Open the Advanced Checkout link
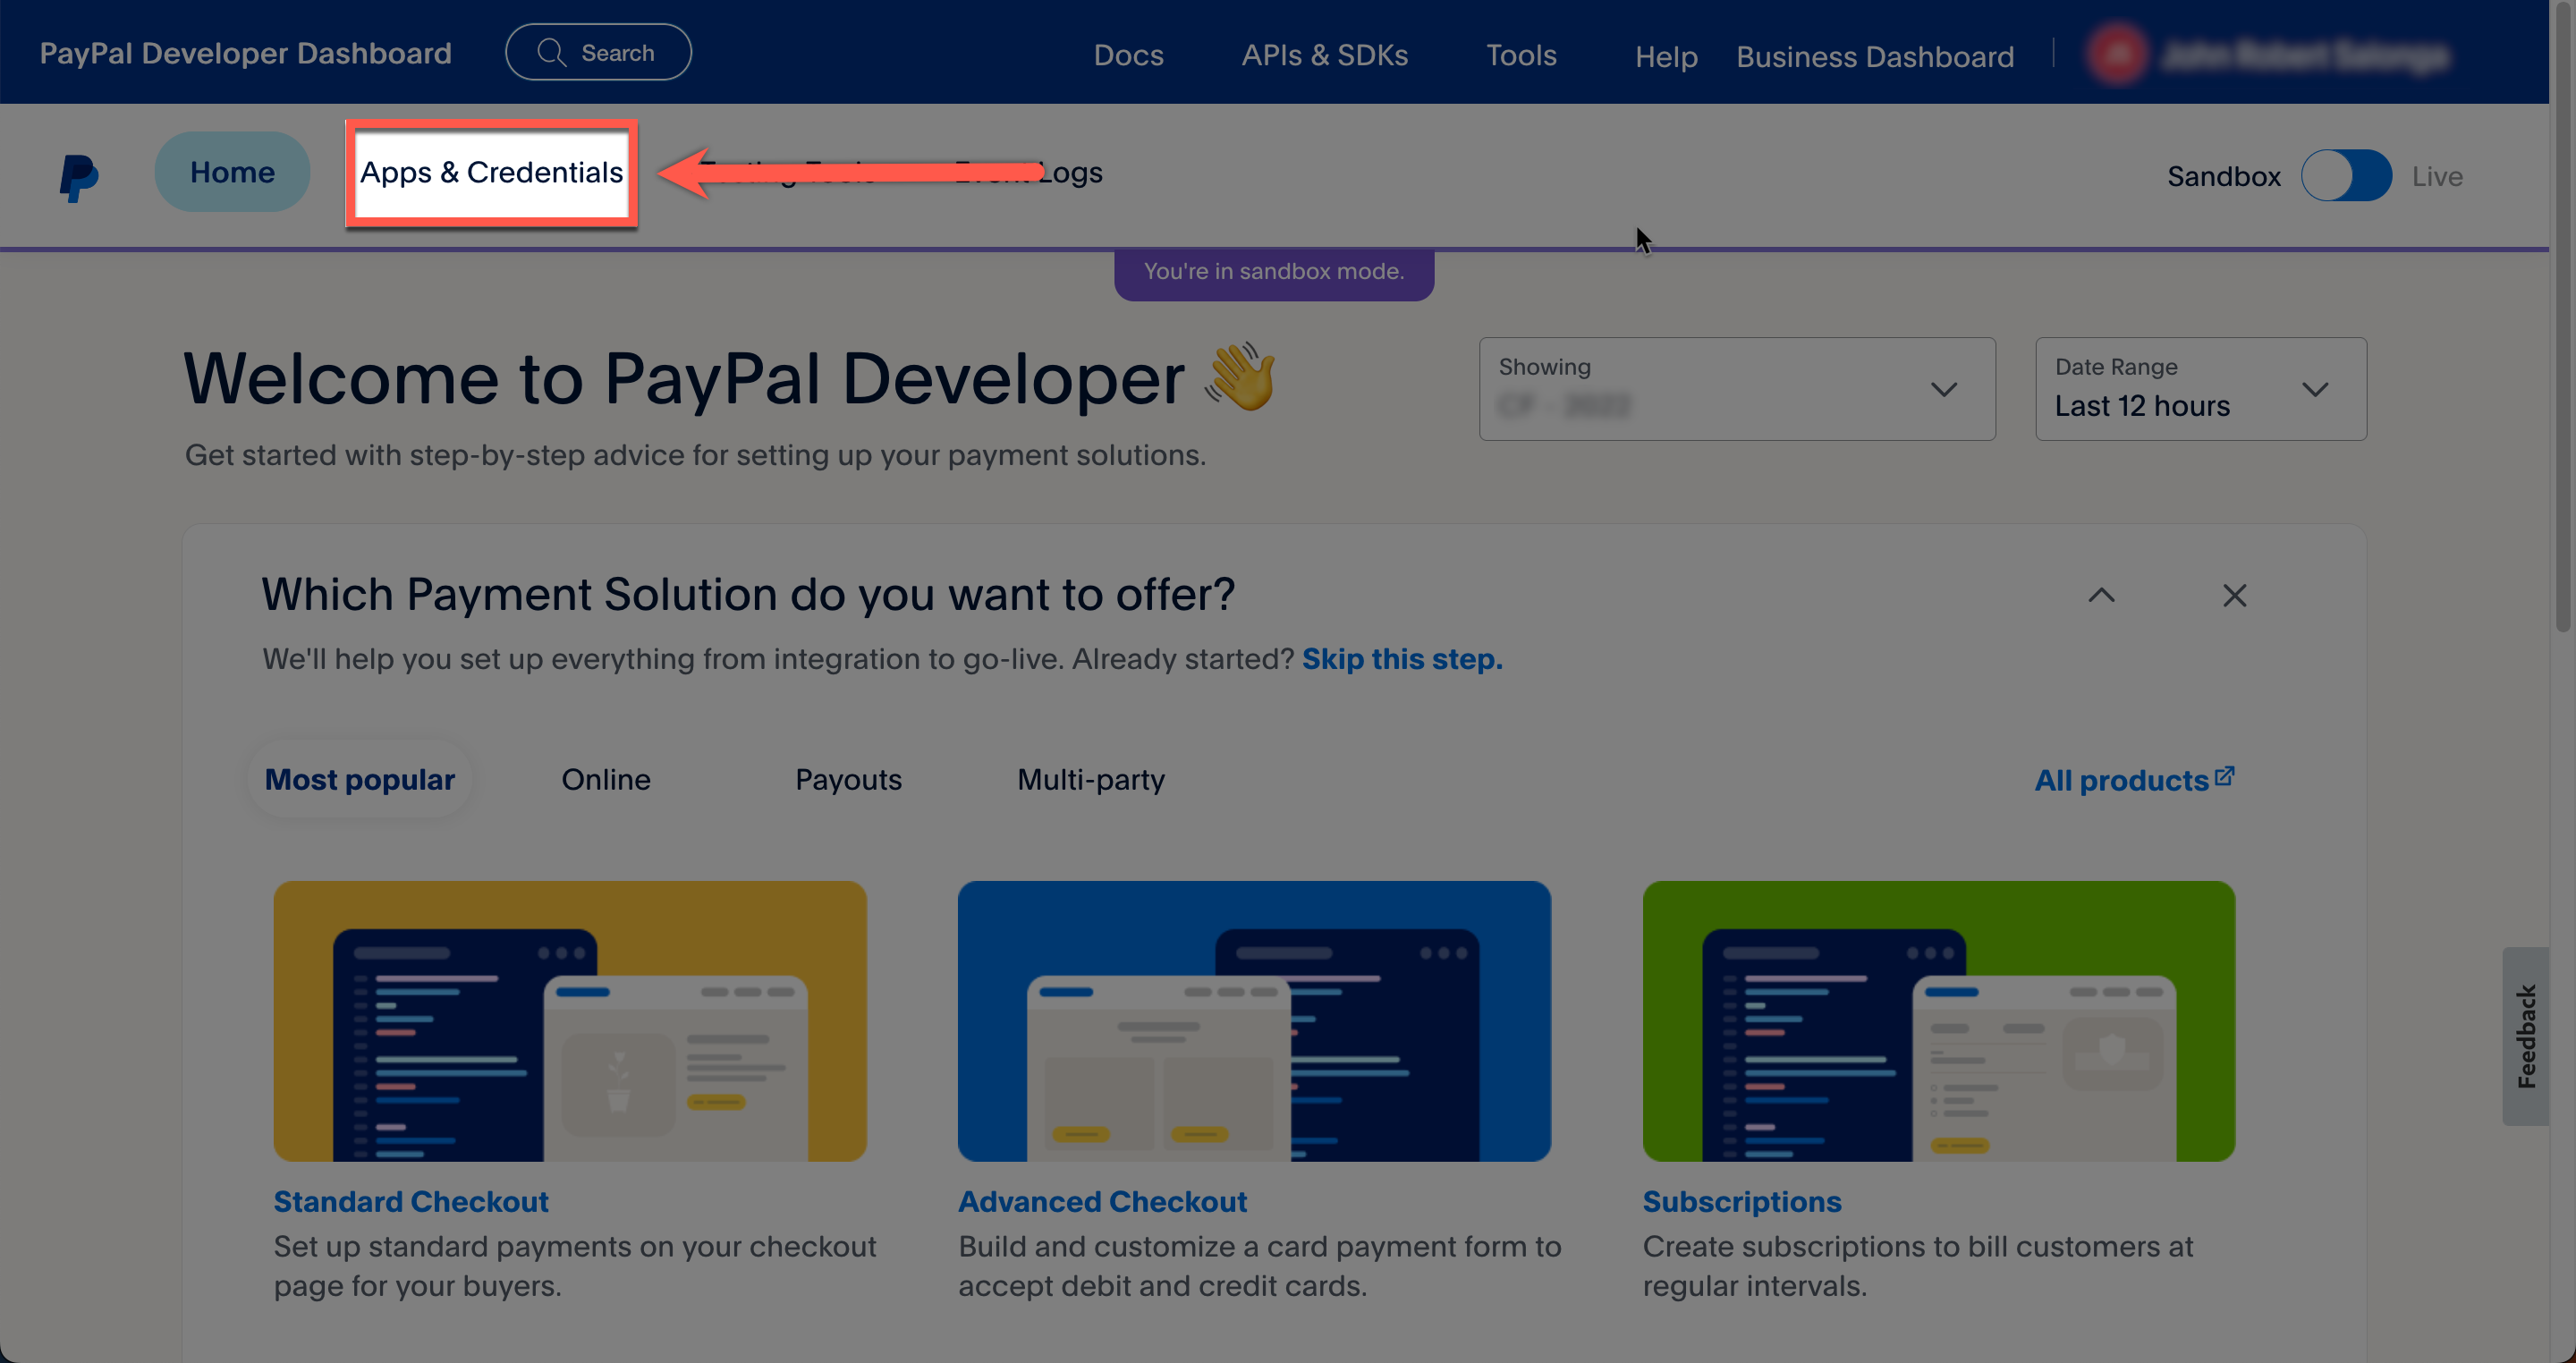The height and width of the screenshot is (1363, 2576). pos(1102,1201)
